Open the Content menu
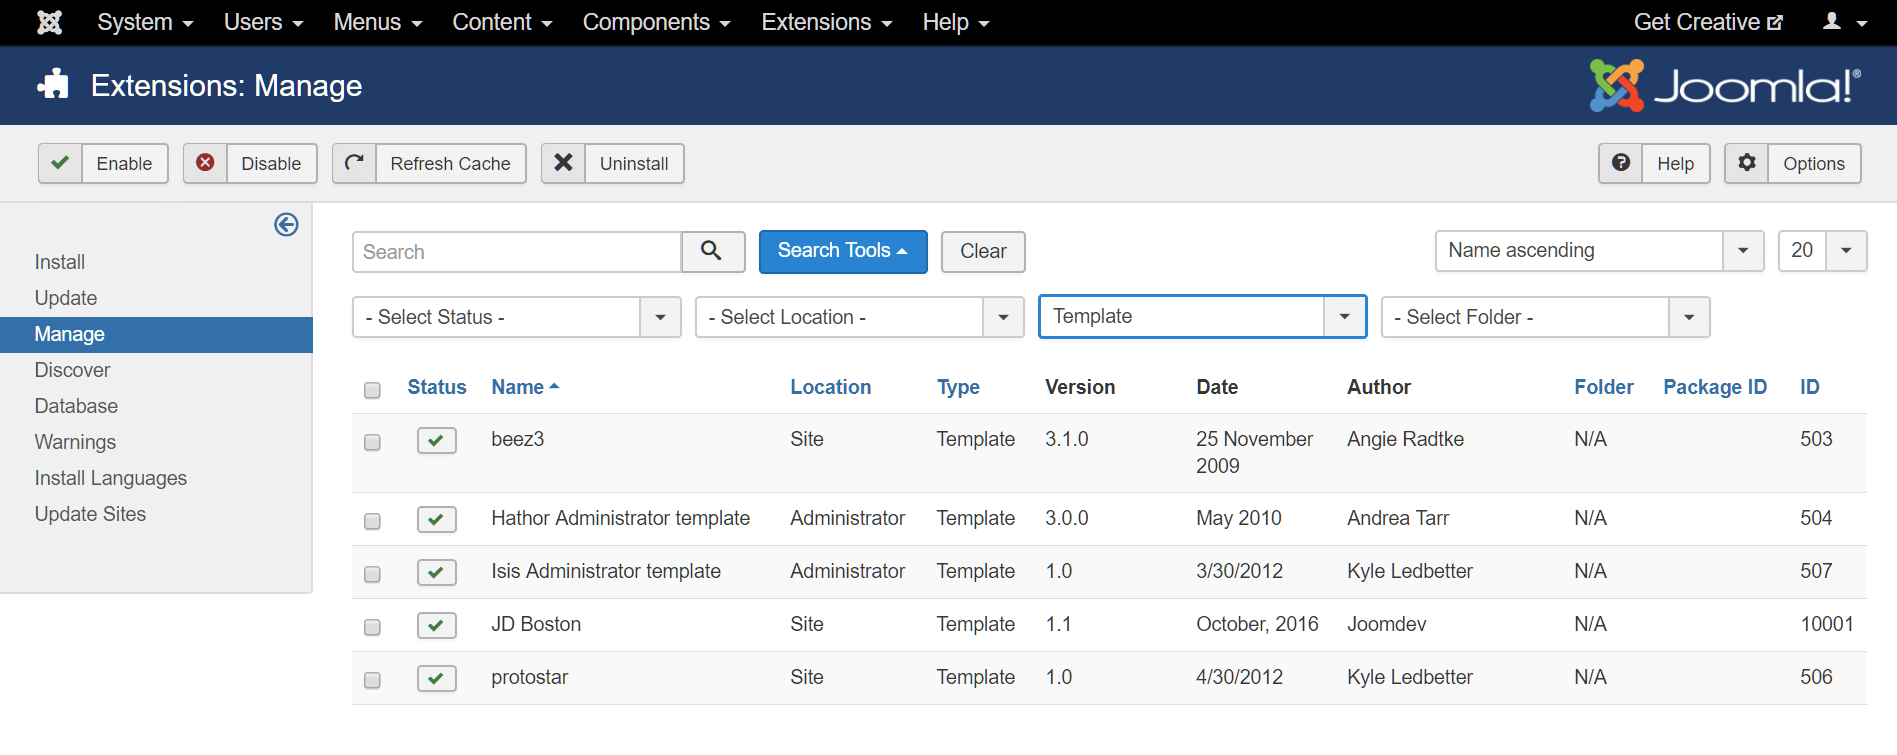 pyautogui.click(x=502, y=22)
